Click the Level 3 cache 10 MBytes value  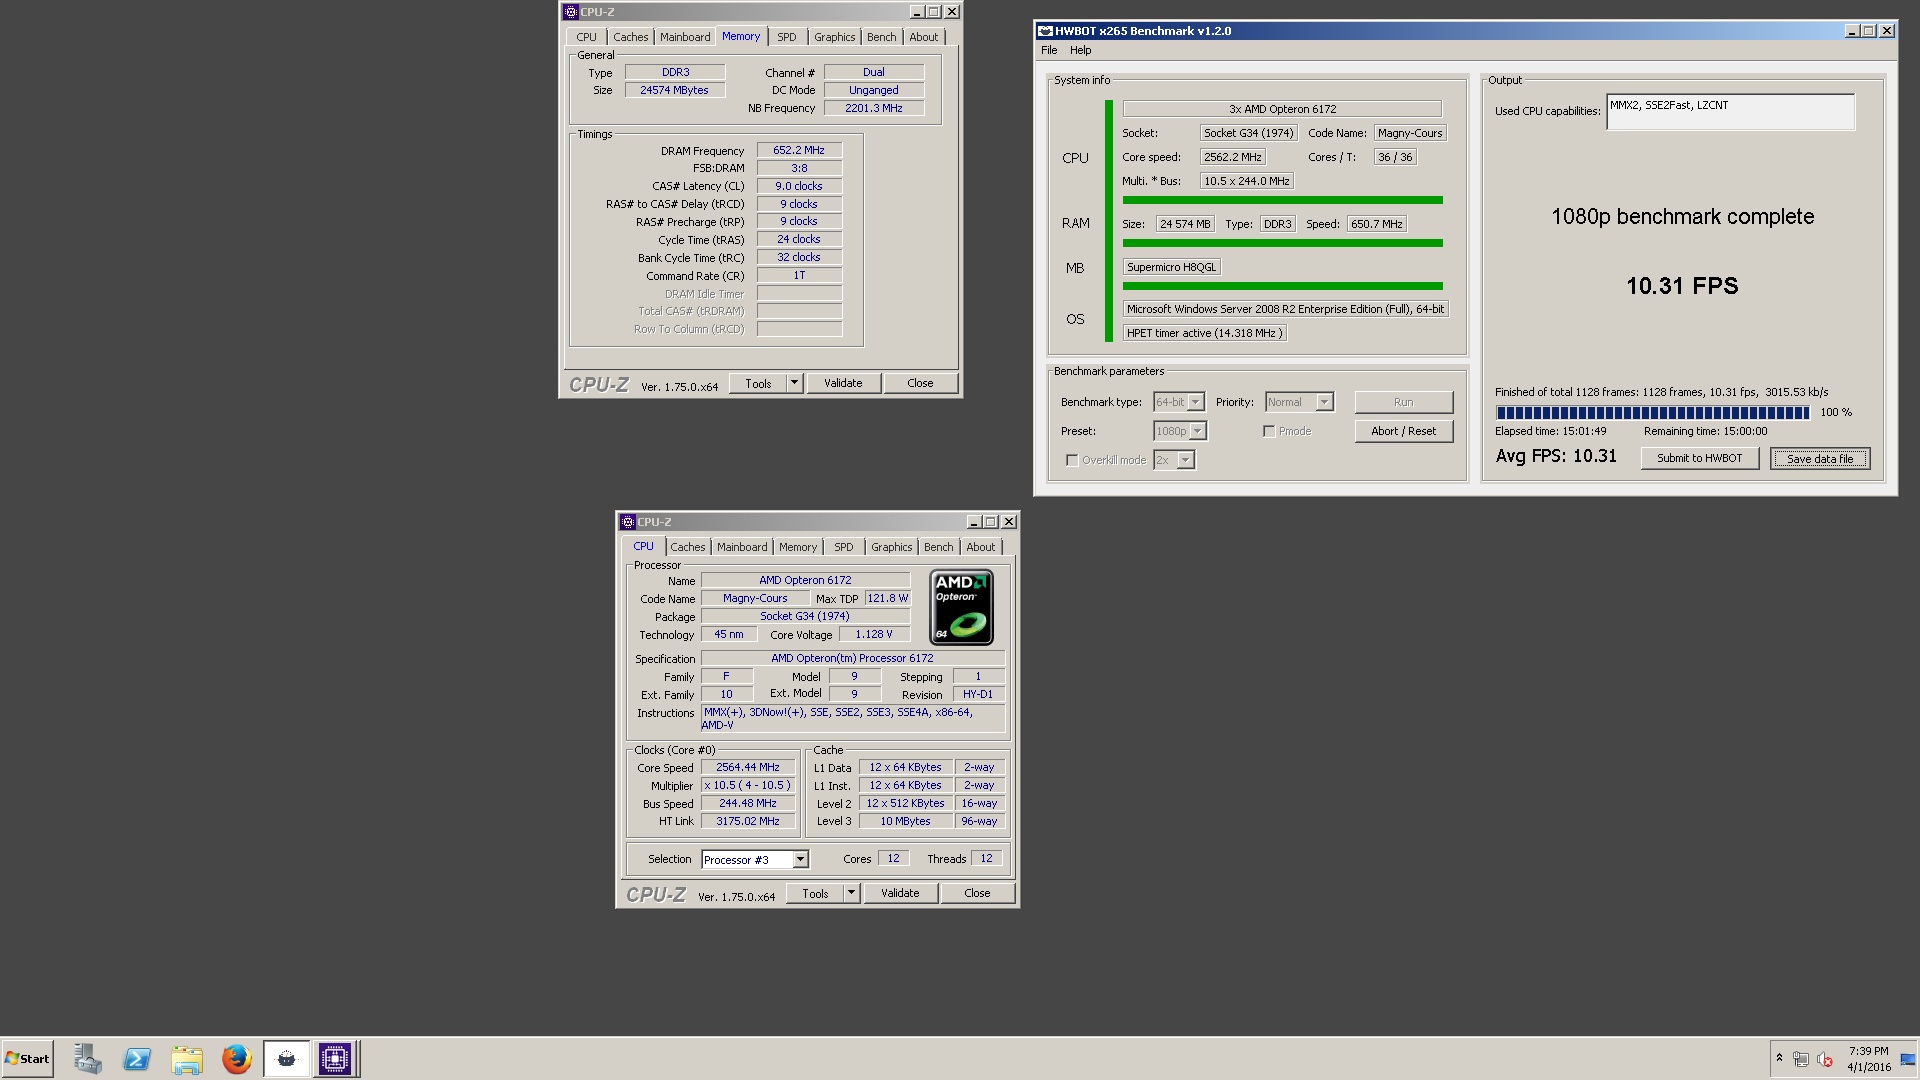[905, 821]
